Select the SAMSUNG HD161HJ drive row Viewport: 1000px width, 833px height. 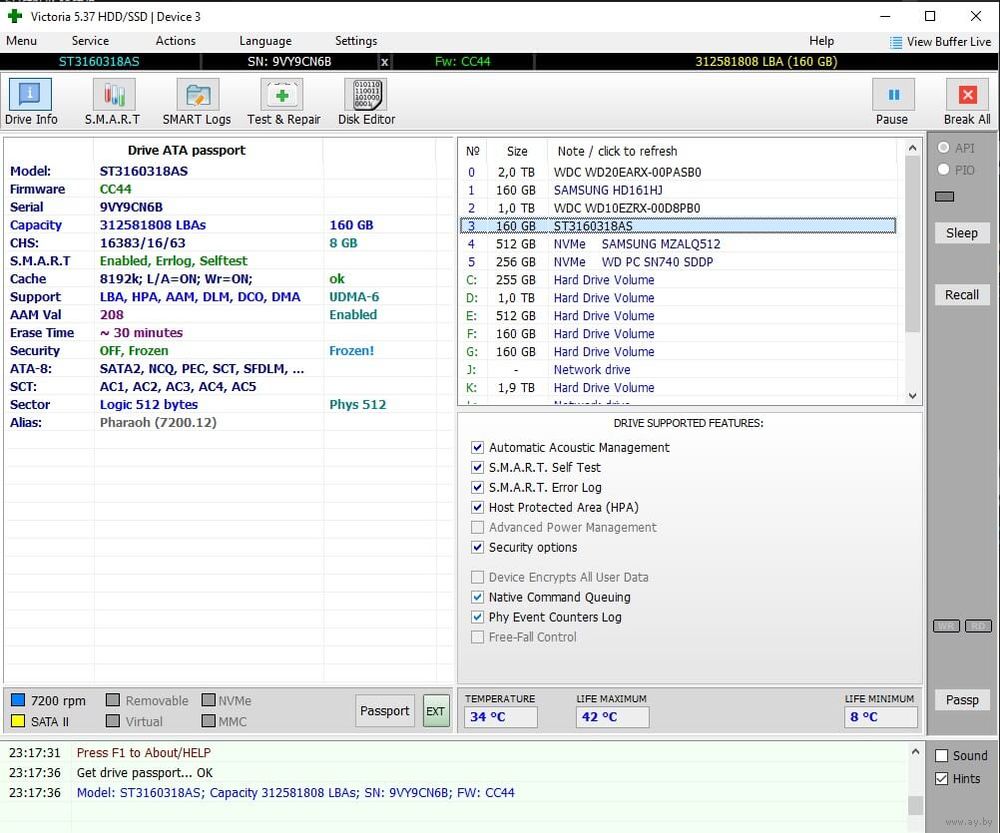coord(608,190)
